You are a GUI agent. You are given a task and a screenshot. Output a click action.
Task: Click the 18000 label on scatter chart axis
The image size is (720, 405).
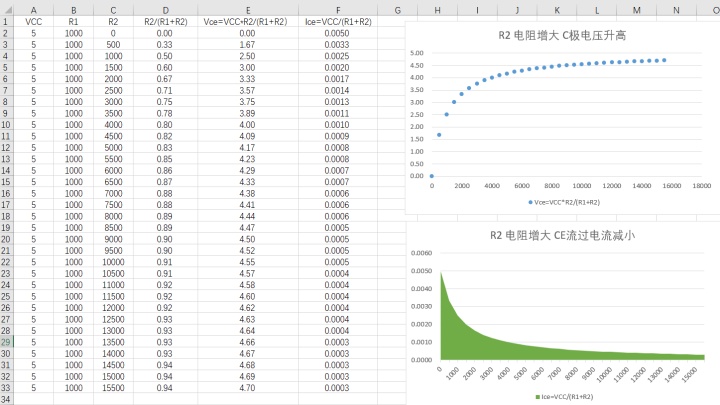701,185
